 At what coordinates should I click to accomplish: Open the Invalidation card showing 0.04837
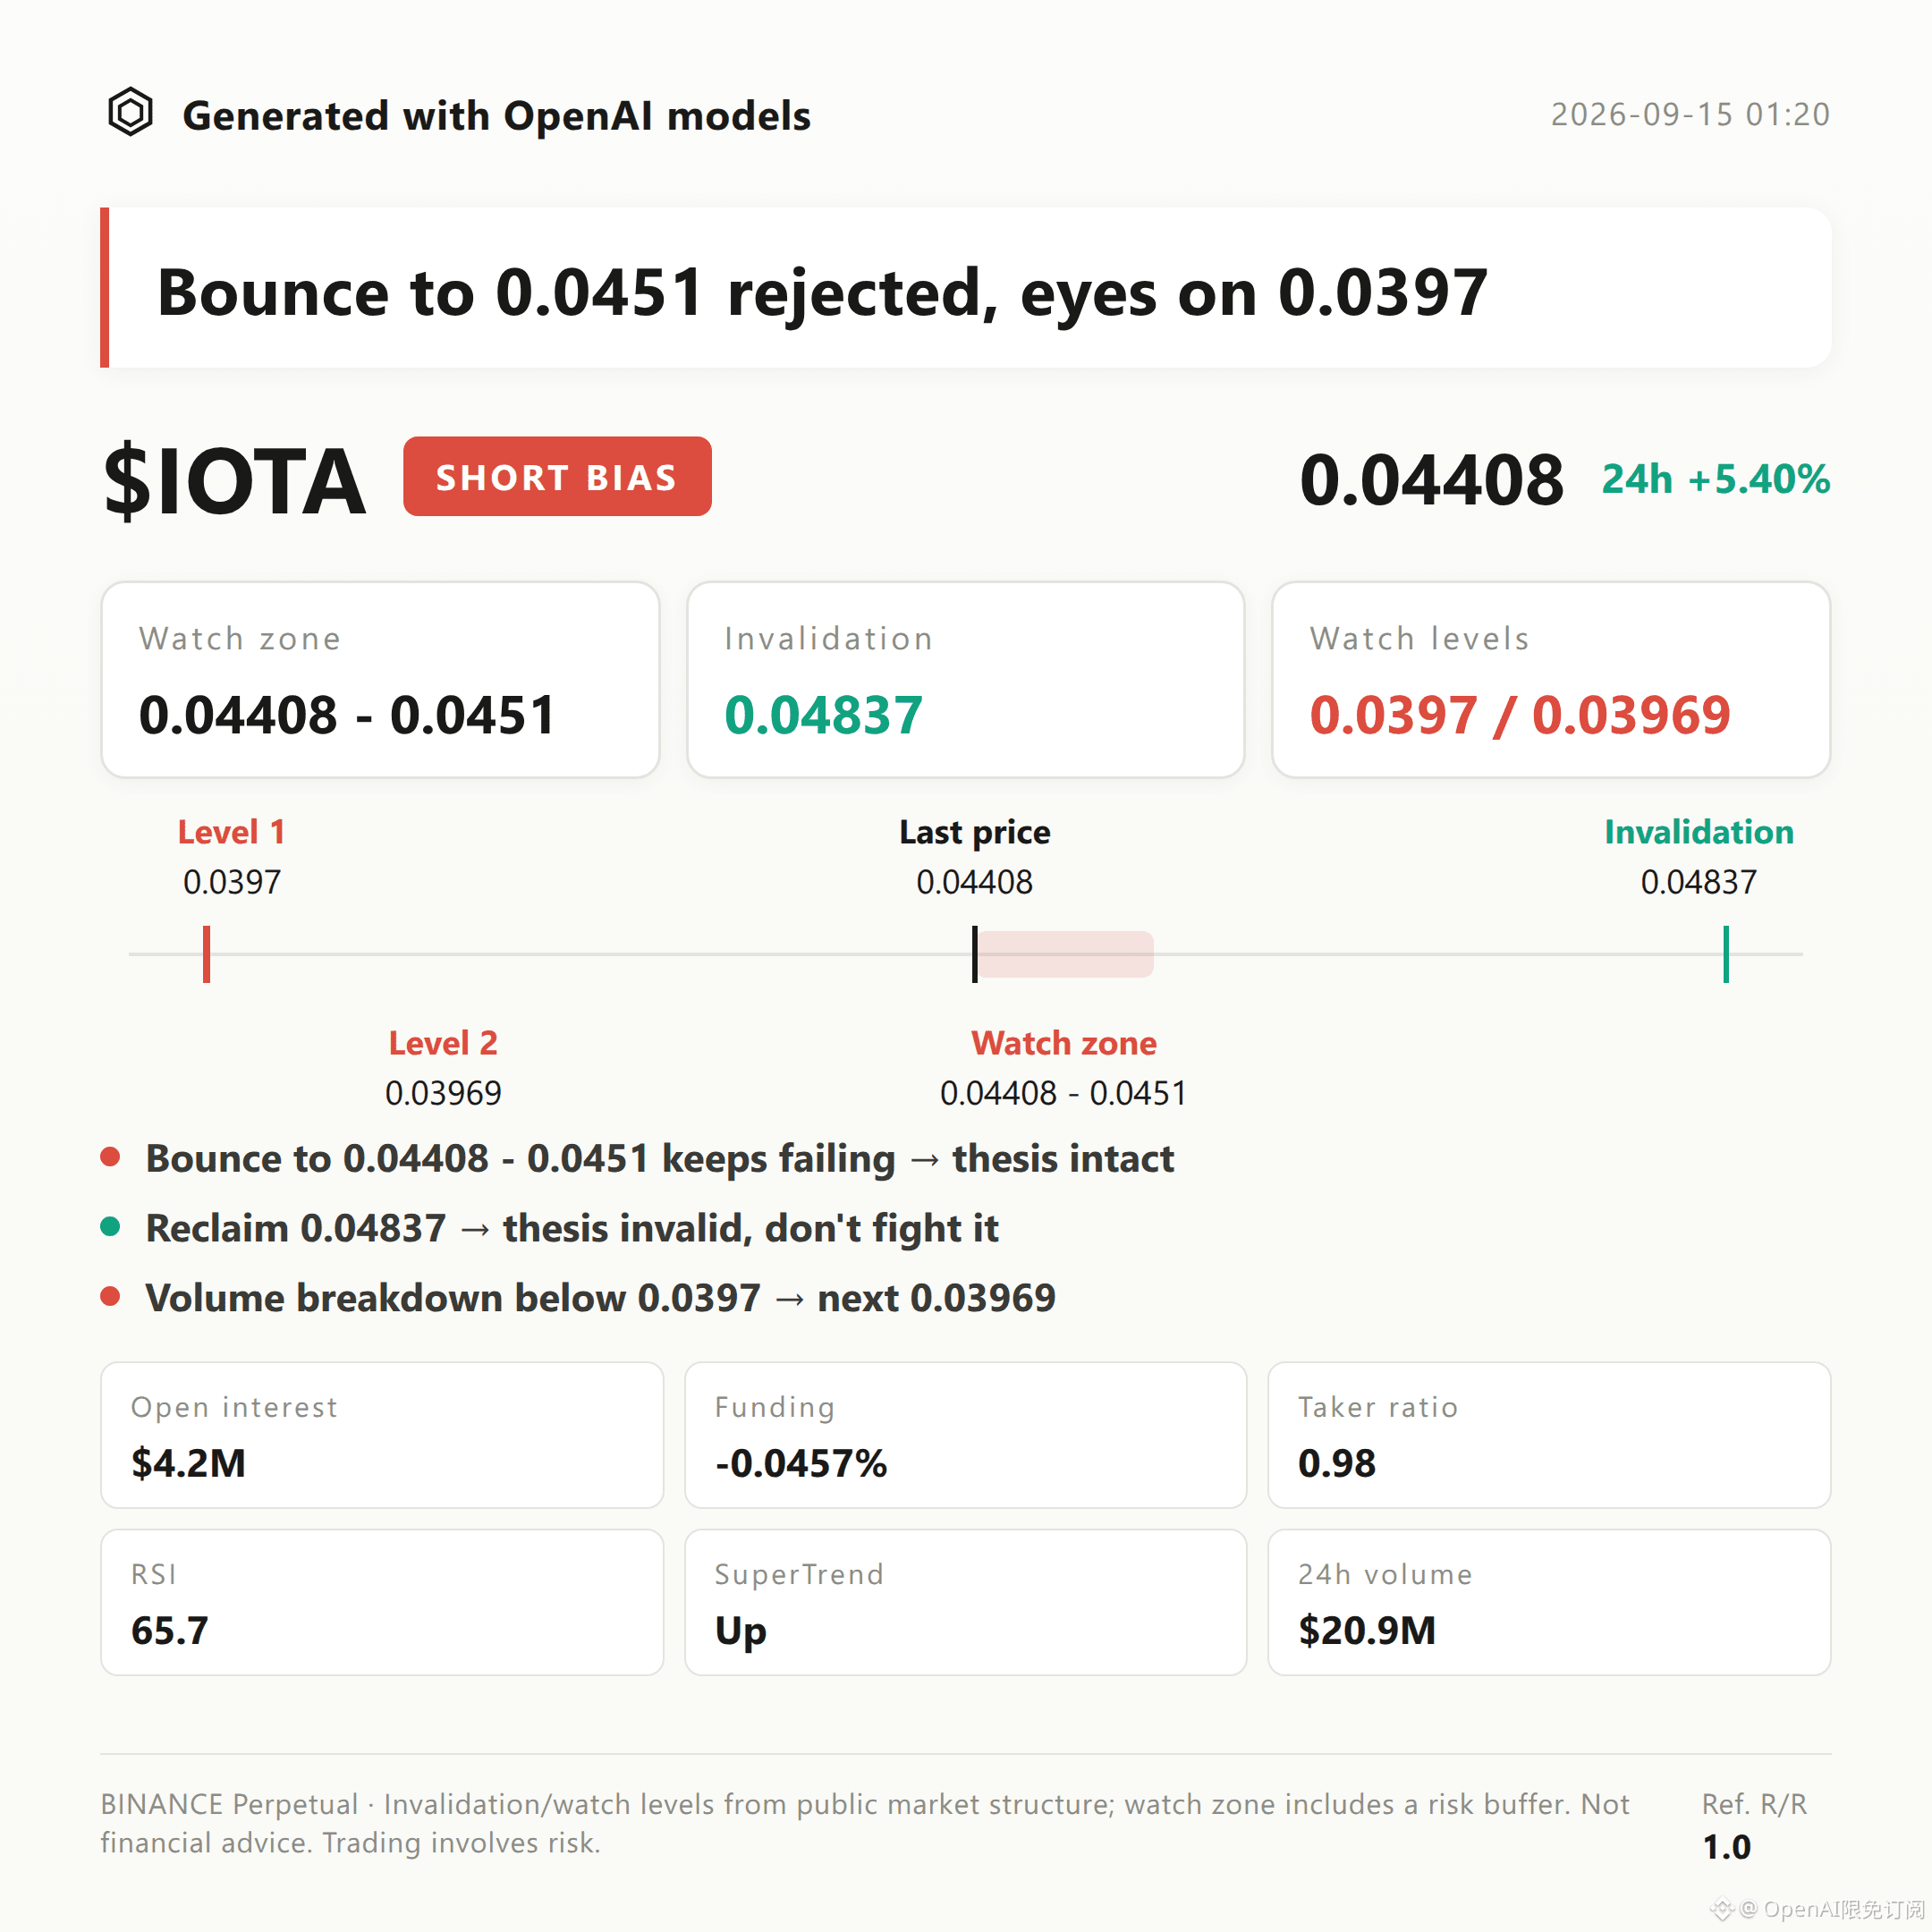click(965, 680)
